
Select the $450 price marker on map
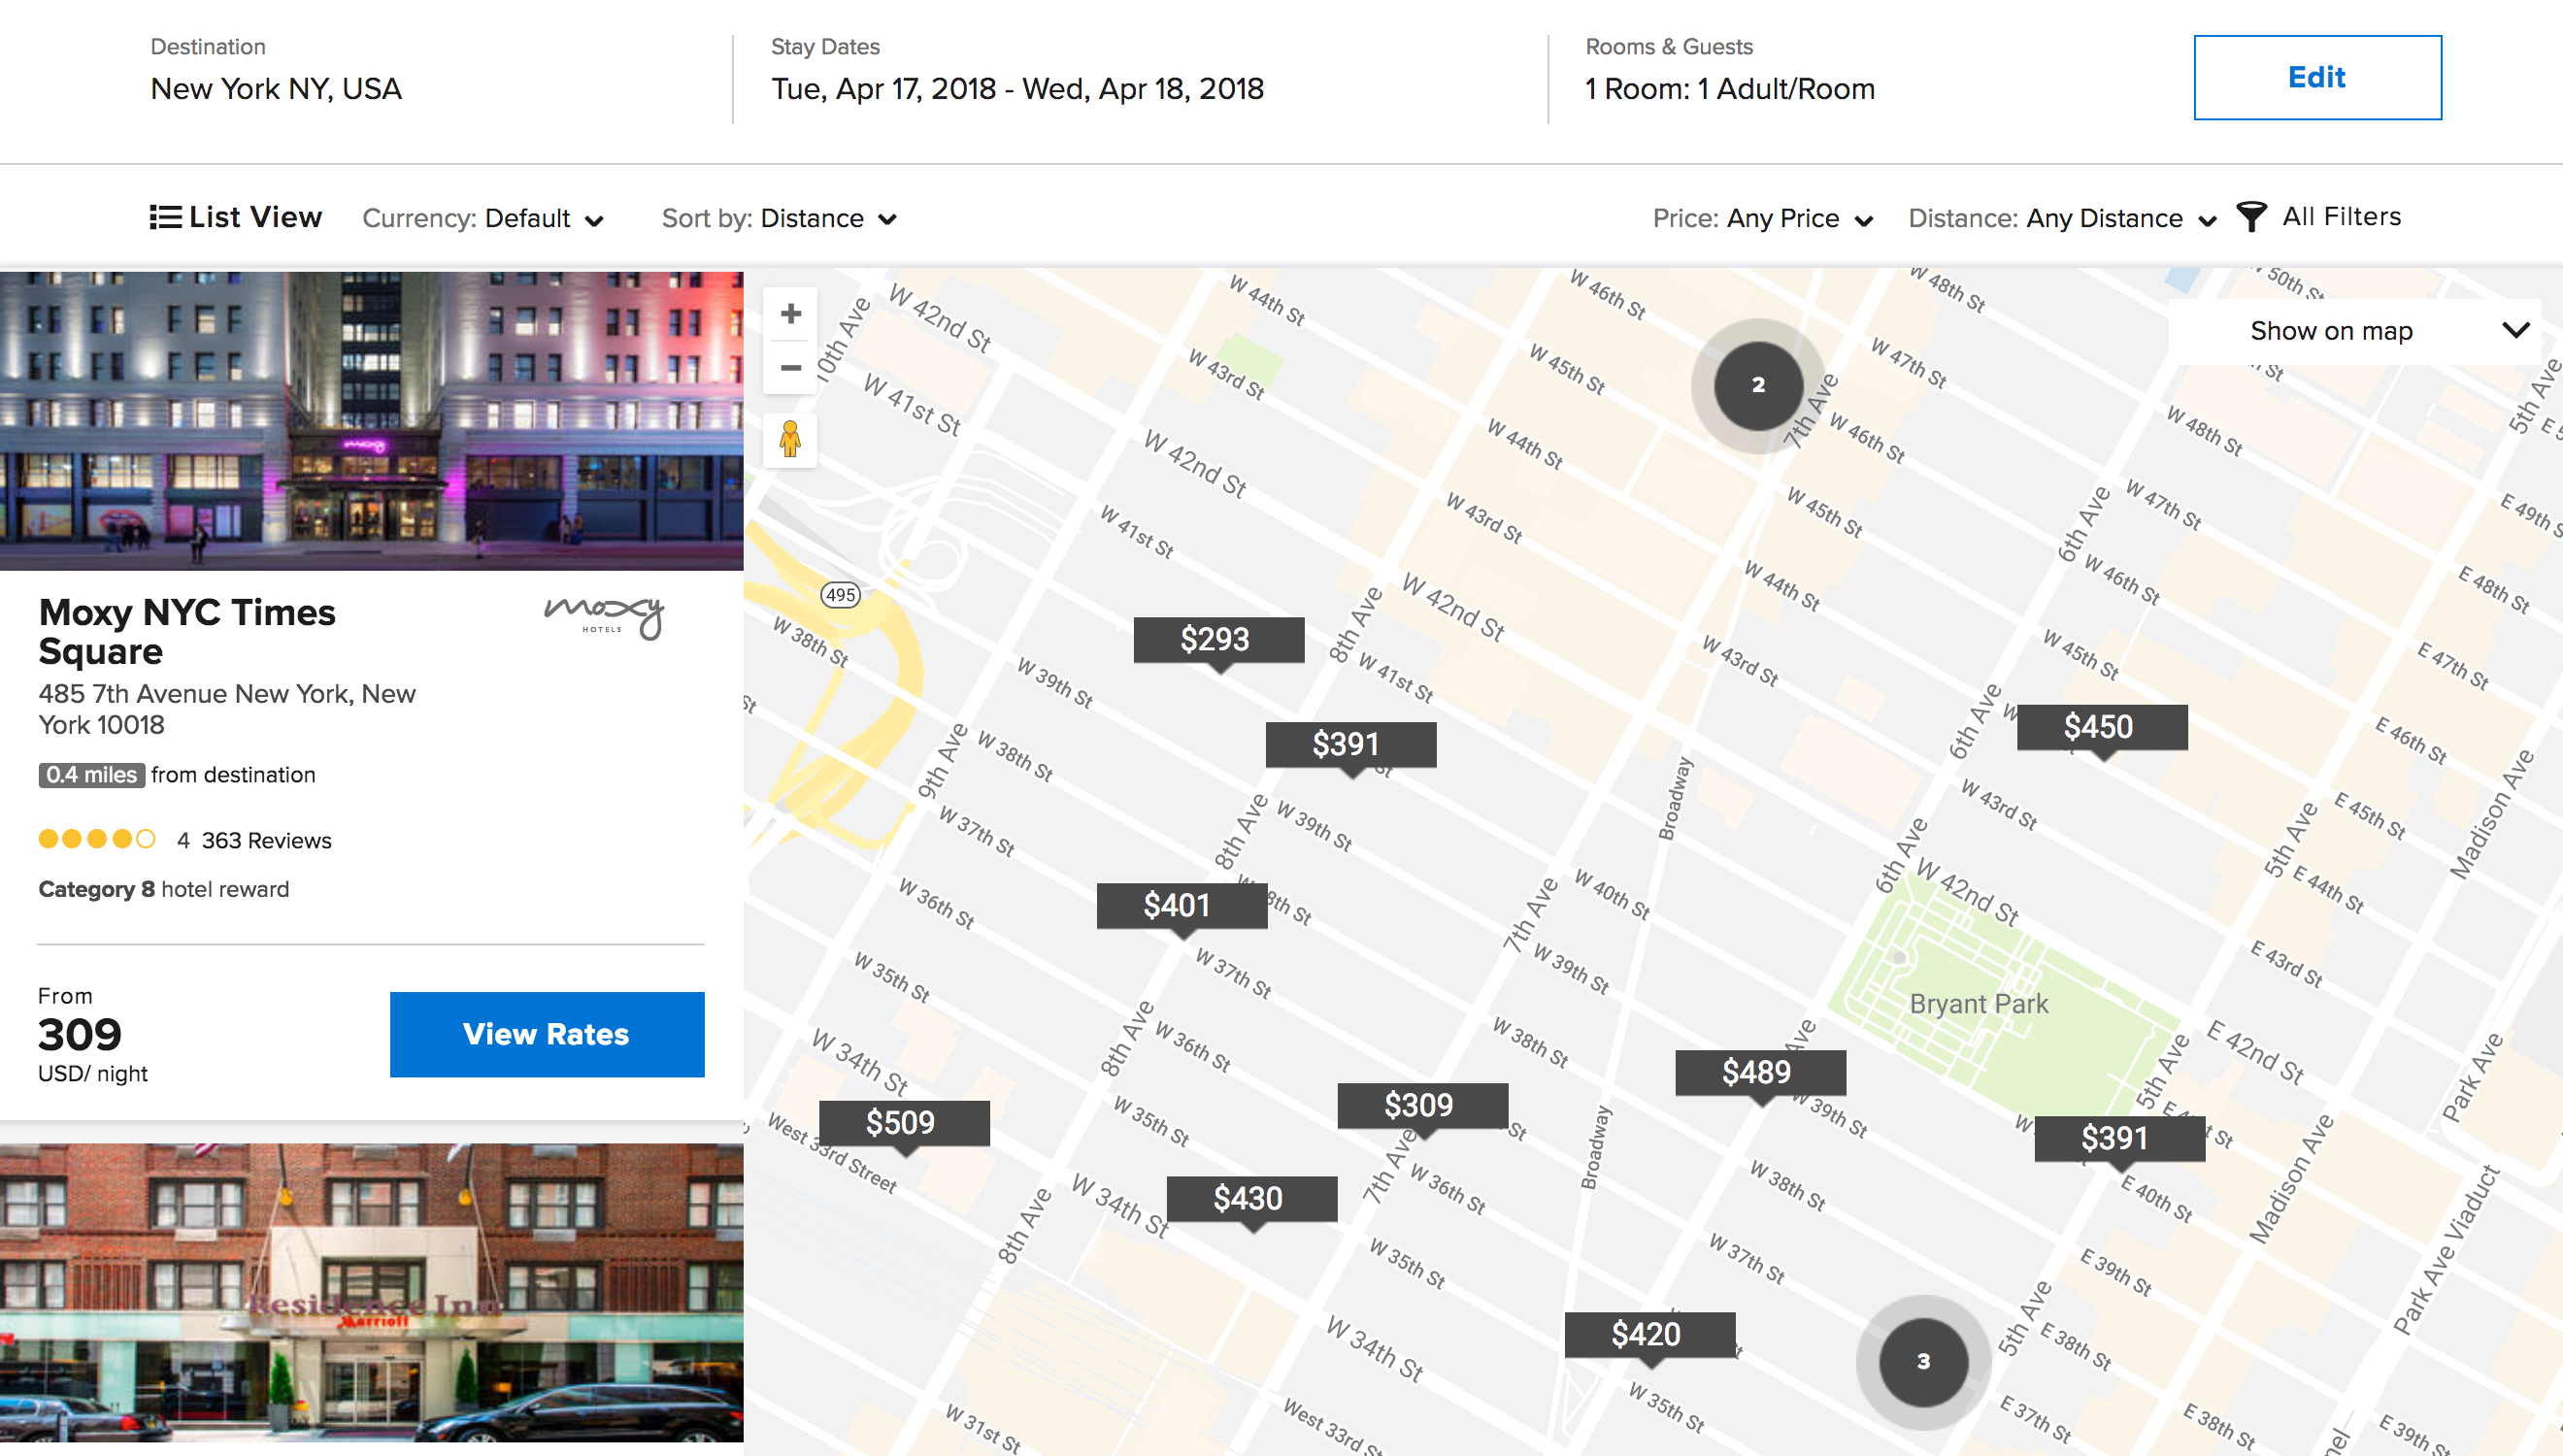point(2100,727)
